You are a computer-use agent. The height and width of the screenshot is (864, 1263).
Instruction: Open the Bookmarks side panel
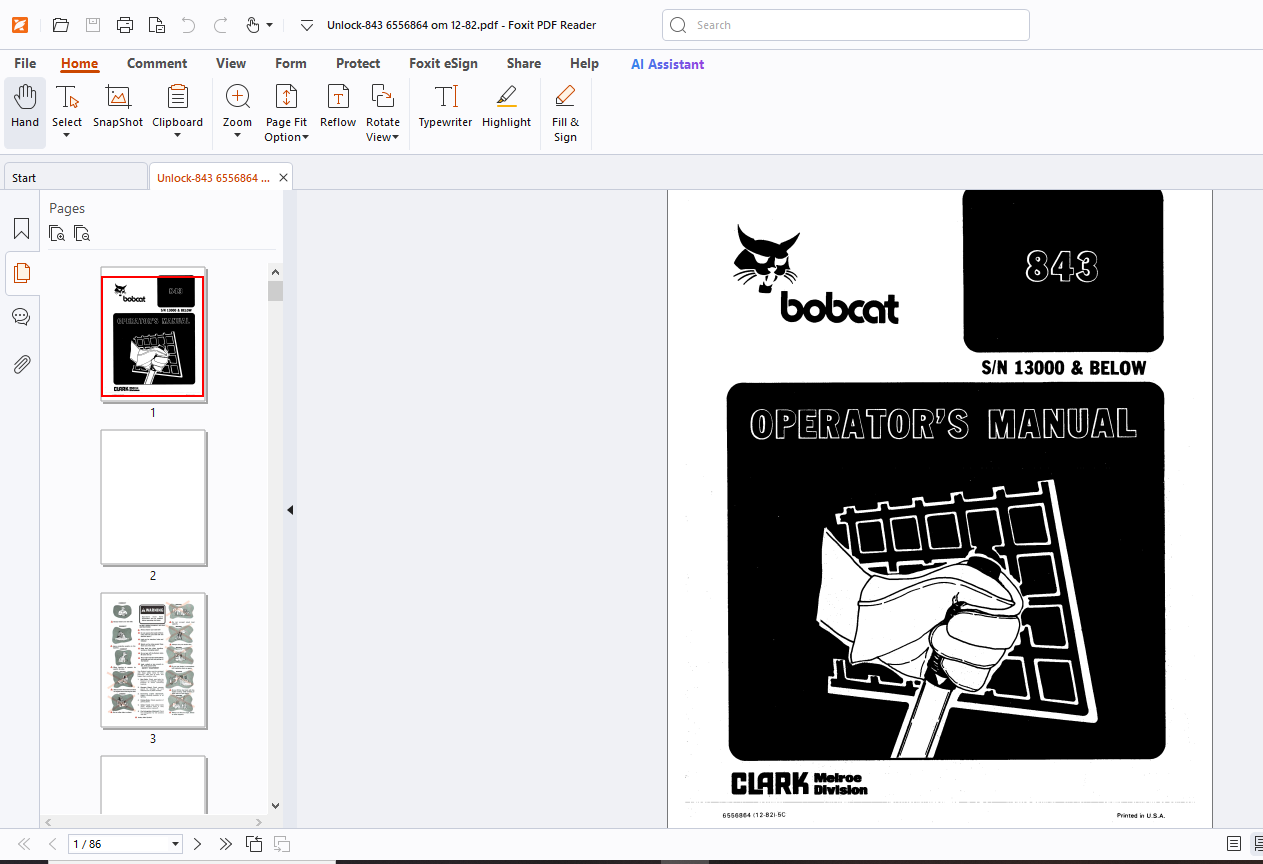[x=21, y=229]
